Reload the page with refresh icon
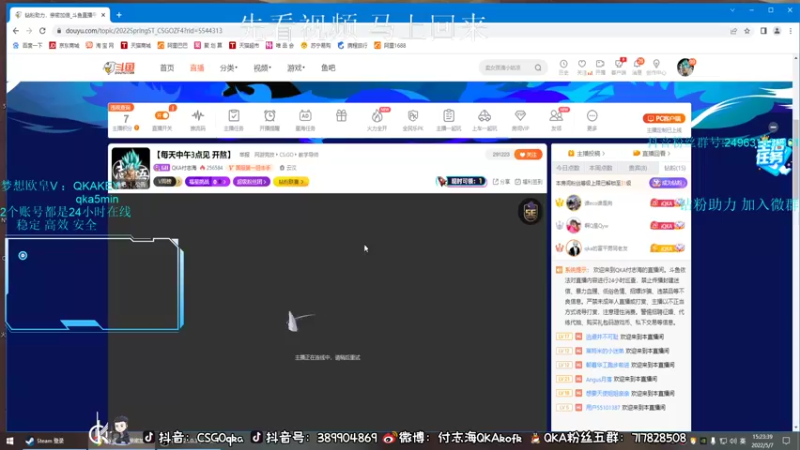800x450 pixels. tap(42, 31)
